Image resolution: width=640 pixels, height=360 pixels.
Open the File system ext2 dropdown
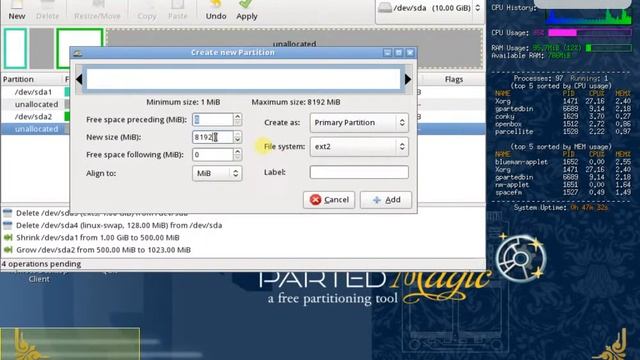click(x=359, y=147)
